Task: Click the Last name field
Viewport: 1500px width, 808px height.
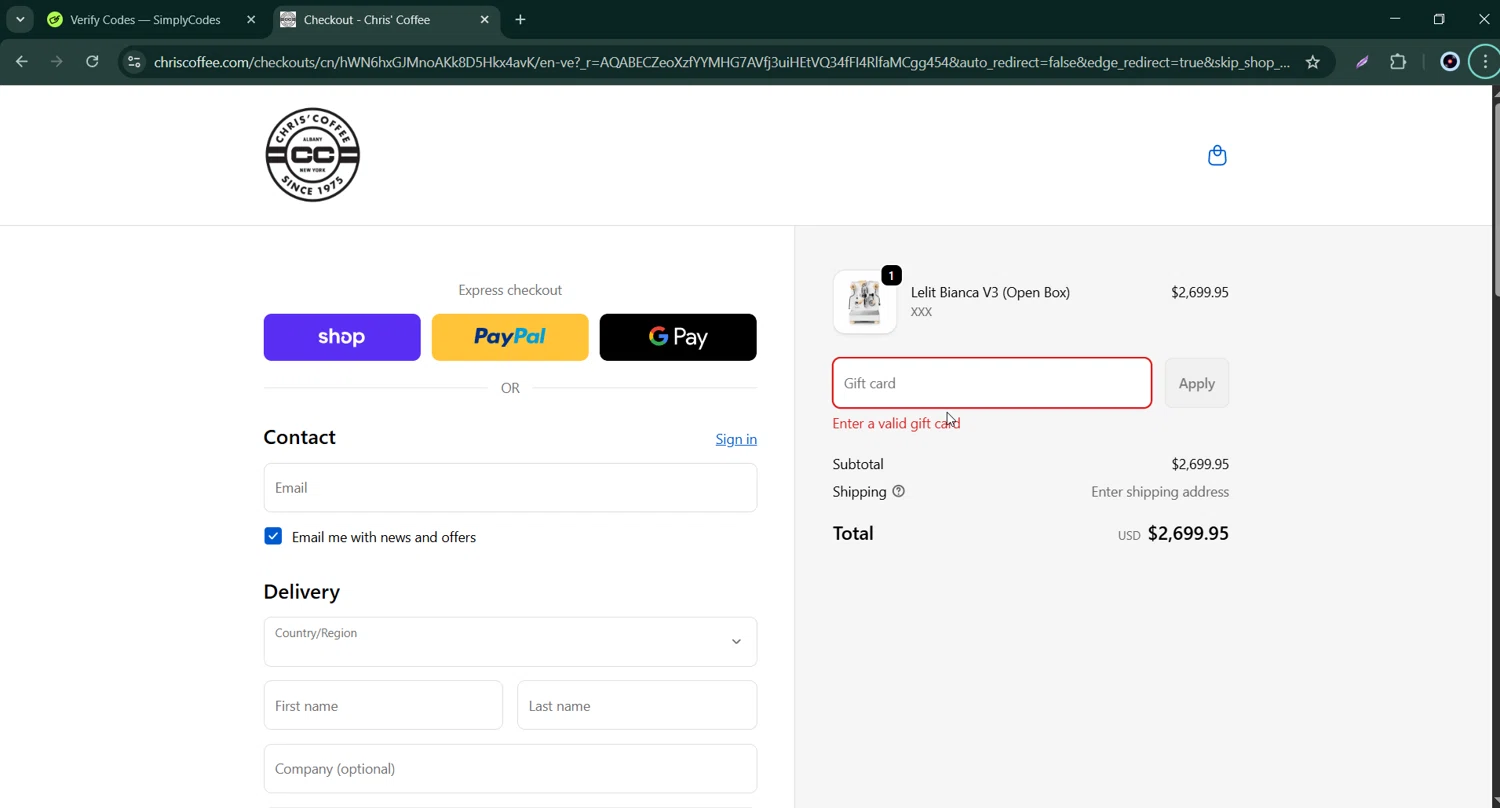Action: click(637, 705)
